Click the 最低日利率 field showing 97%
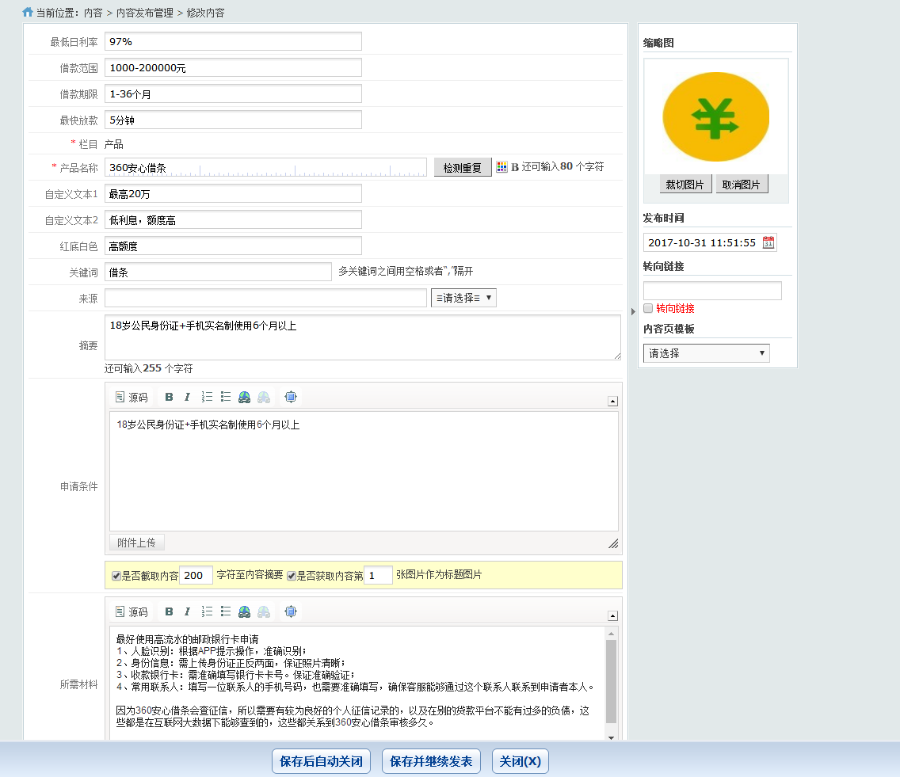This screenshot has height=777, width=900. pyautogui.click(x=233, y=41)
